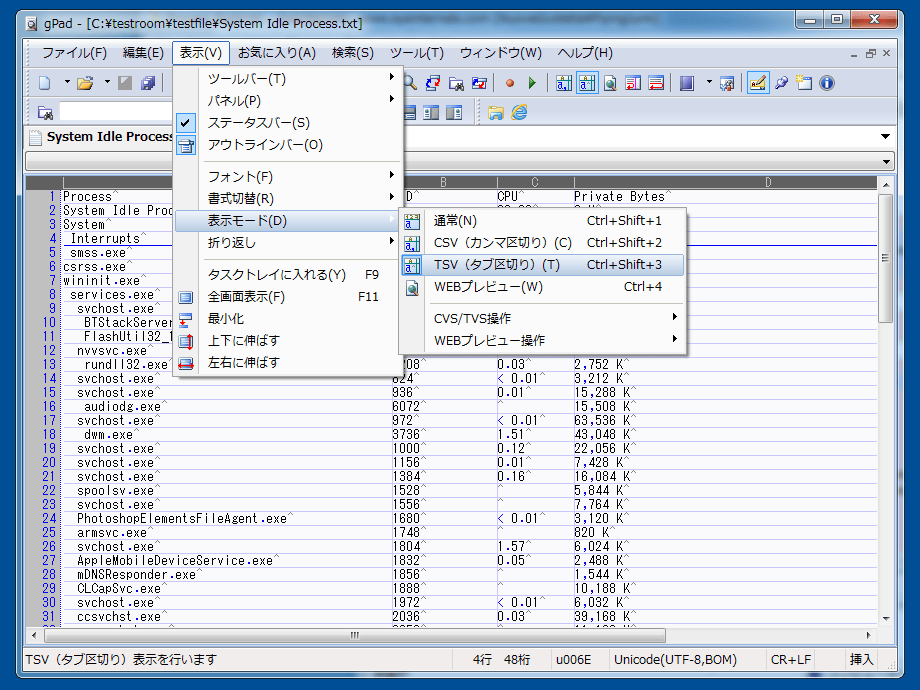Screen dimensions: 920x690
Task: Open the dropdown arrow beside the blue square icon
Action: click(709, 82)
